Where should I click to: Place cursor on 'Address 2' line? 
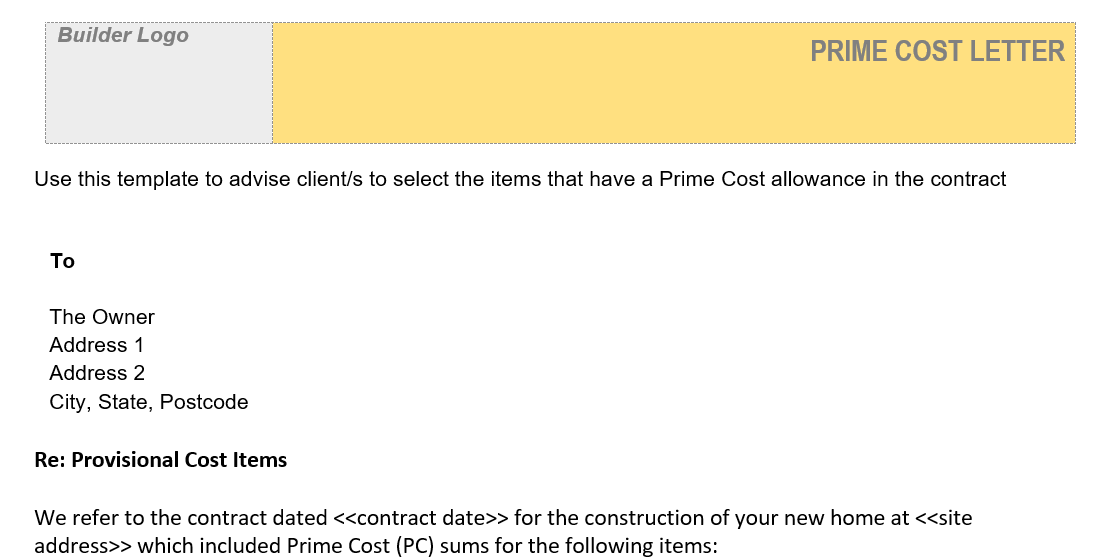[x=97, y=373]
